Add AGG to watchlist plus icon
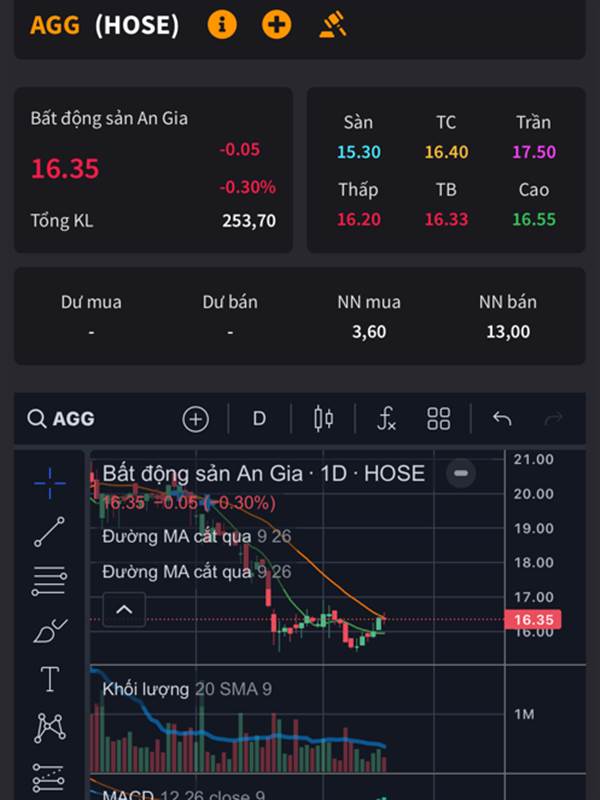Viewport: 600px width, 800px height. [x=277, y=24]
